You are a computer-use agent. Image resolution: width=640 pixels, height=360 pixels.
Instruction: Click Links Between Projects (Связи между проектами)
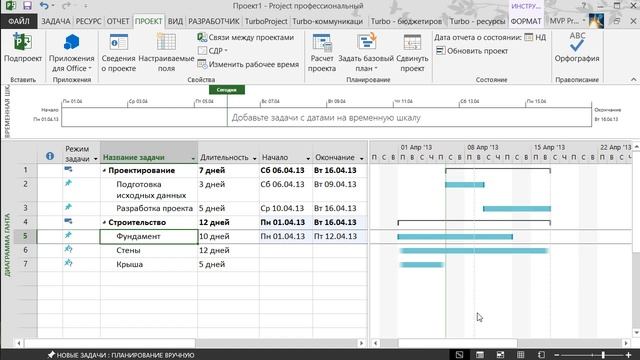(x=246, y=37)
